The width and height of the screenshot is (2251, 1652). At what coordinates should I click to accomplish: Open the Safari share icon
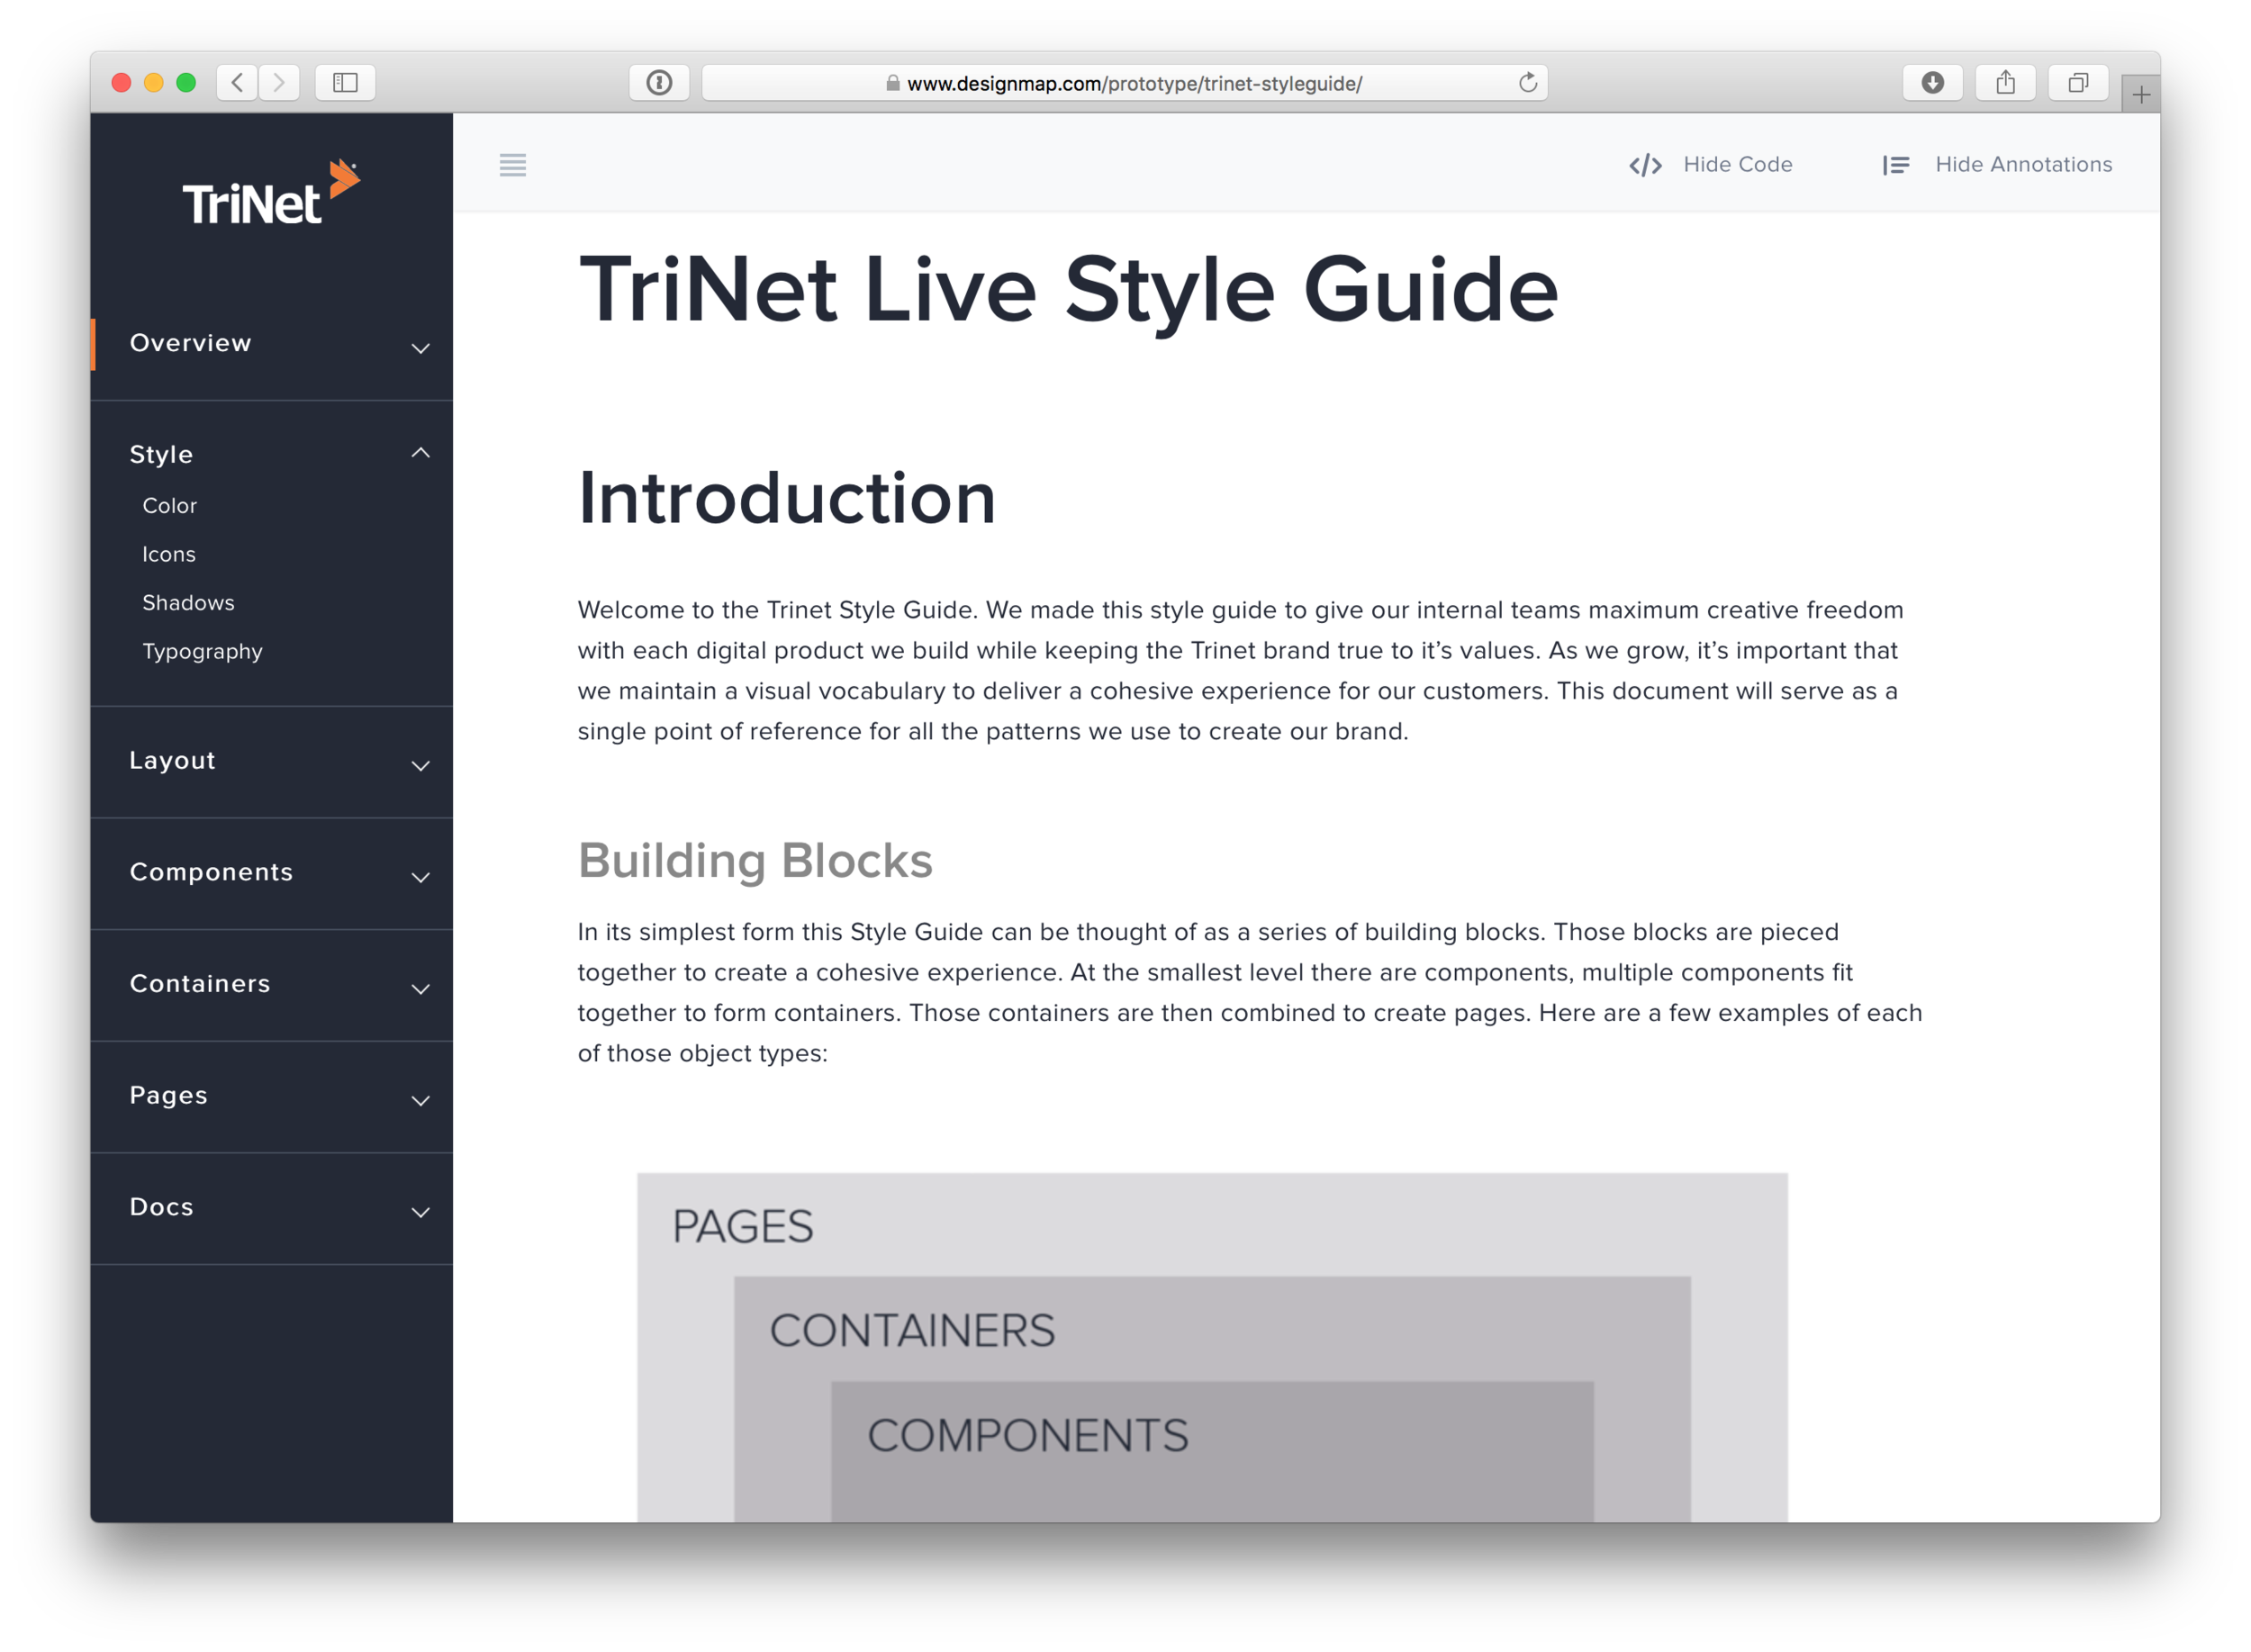tap(2005, 83)
